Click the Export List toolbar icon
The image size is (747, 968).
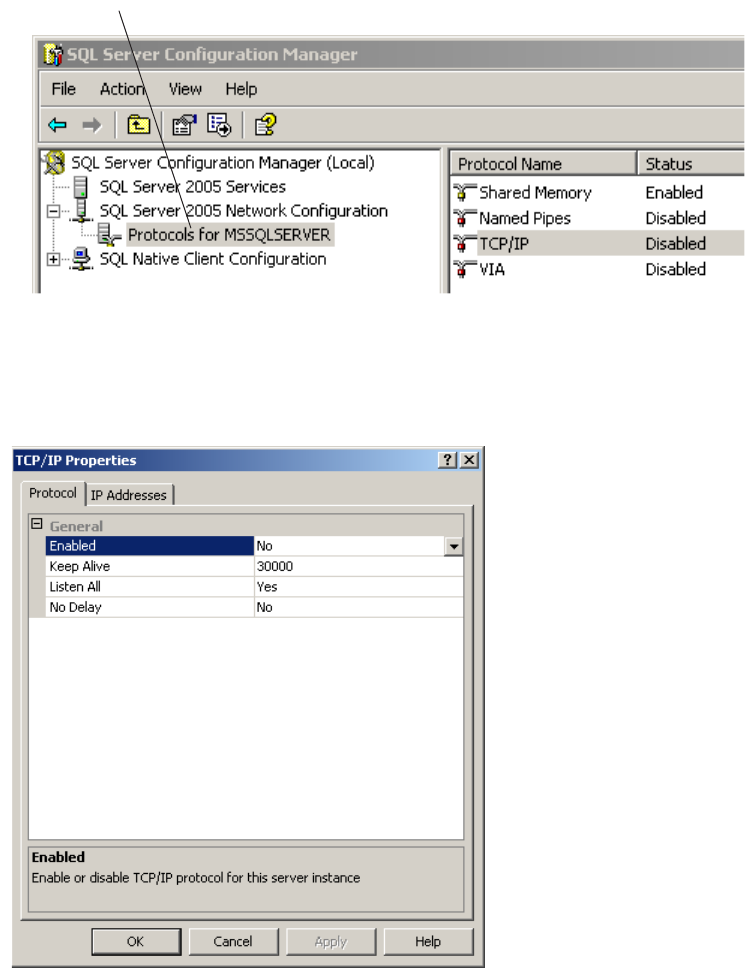[x=219, y=125]
